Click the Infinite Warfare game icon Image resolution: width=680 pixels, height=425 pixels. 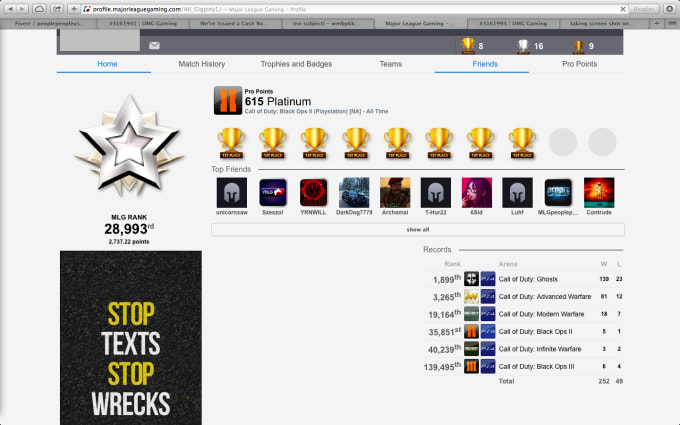click(471, 349)
